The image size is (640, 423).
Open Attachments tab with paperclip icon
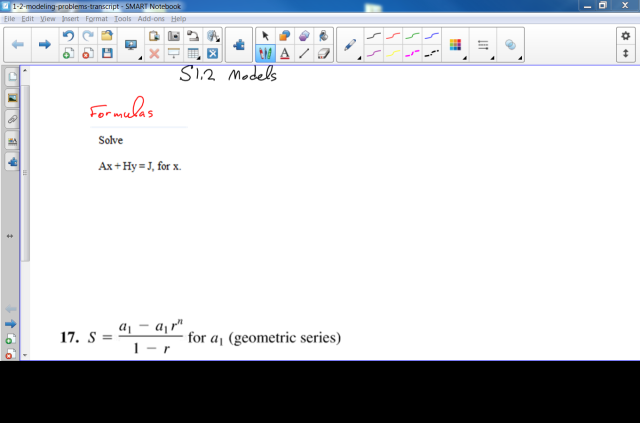click(12, 119)
